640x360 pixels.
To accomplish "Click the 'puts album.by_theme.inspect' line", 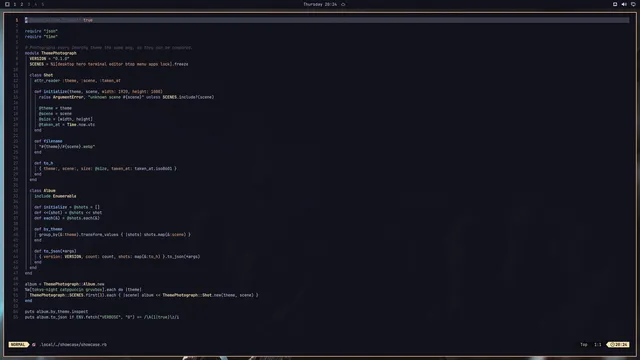I will (56, 311).
